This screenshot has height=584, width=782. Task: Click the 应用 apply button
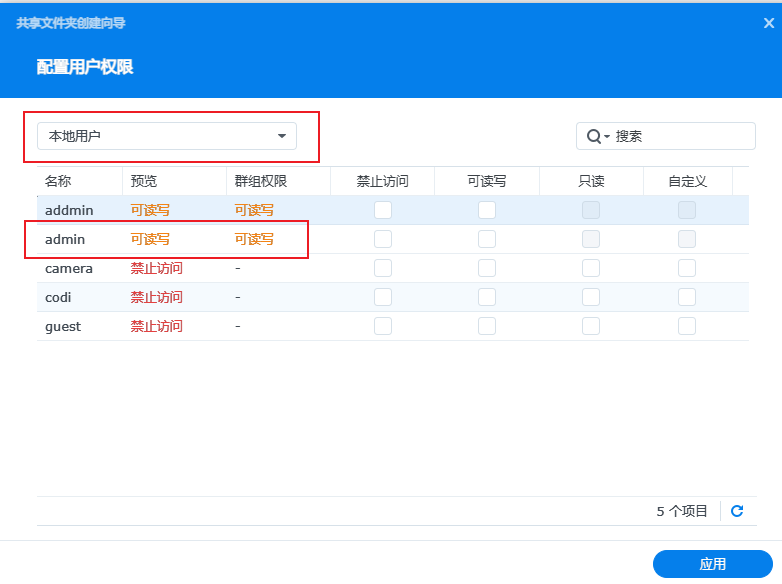(x=712, y=564)
